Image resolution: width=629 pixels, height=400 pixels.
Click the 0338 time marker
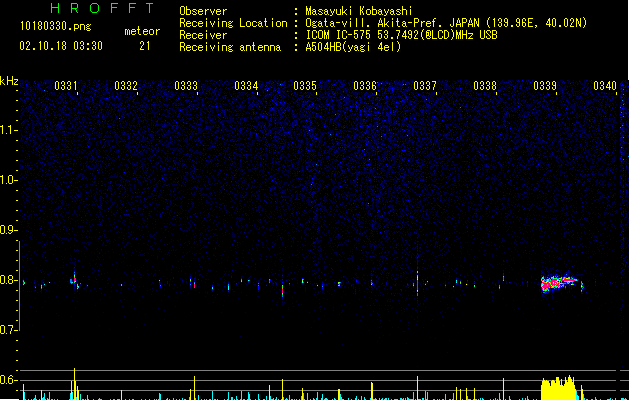click(x=485, y=86)
